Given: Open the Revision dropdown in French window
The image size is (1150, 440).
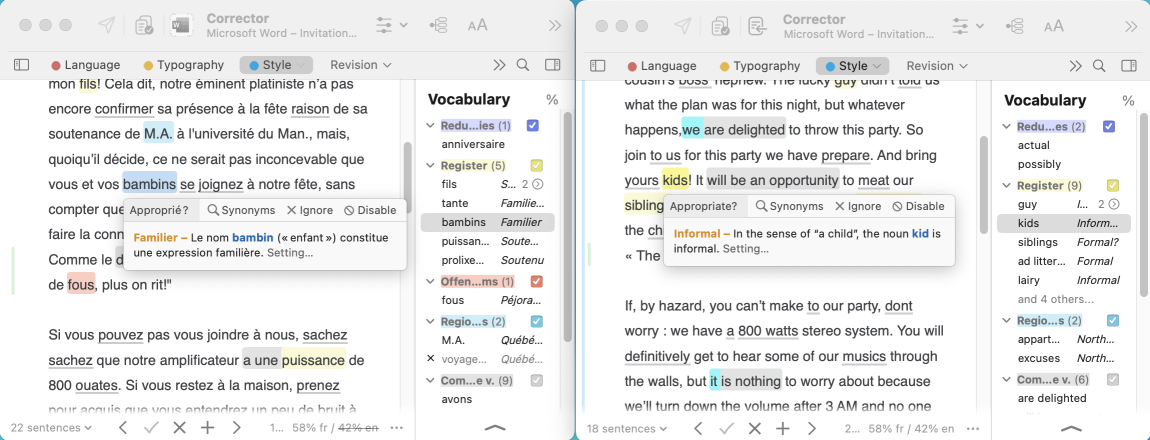Looking at the screenshot, I should point(361,65).
